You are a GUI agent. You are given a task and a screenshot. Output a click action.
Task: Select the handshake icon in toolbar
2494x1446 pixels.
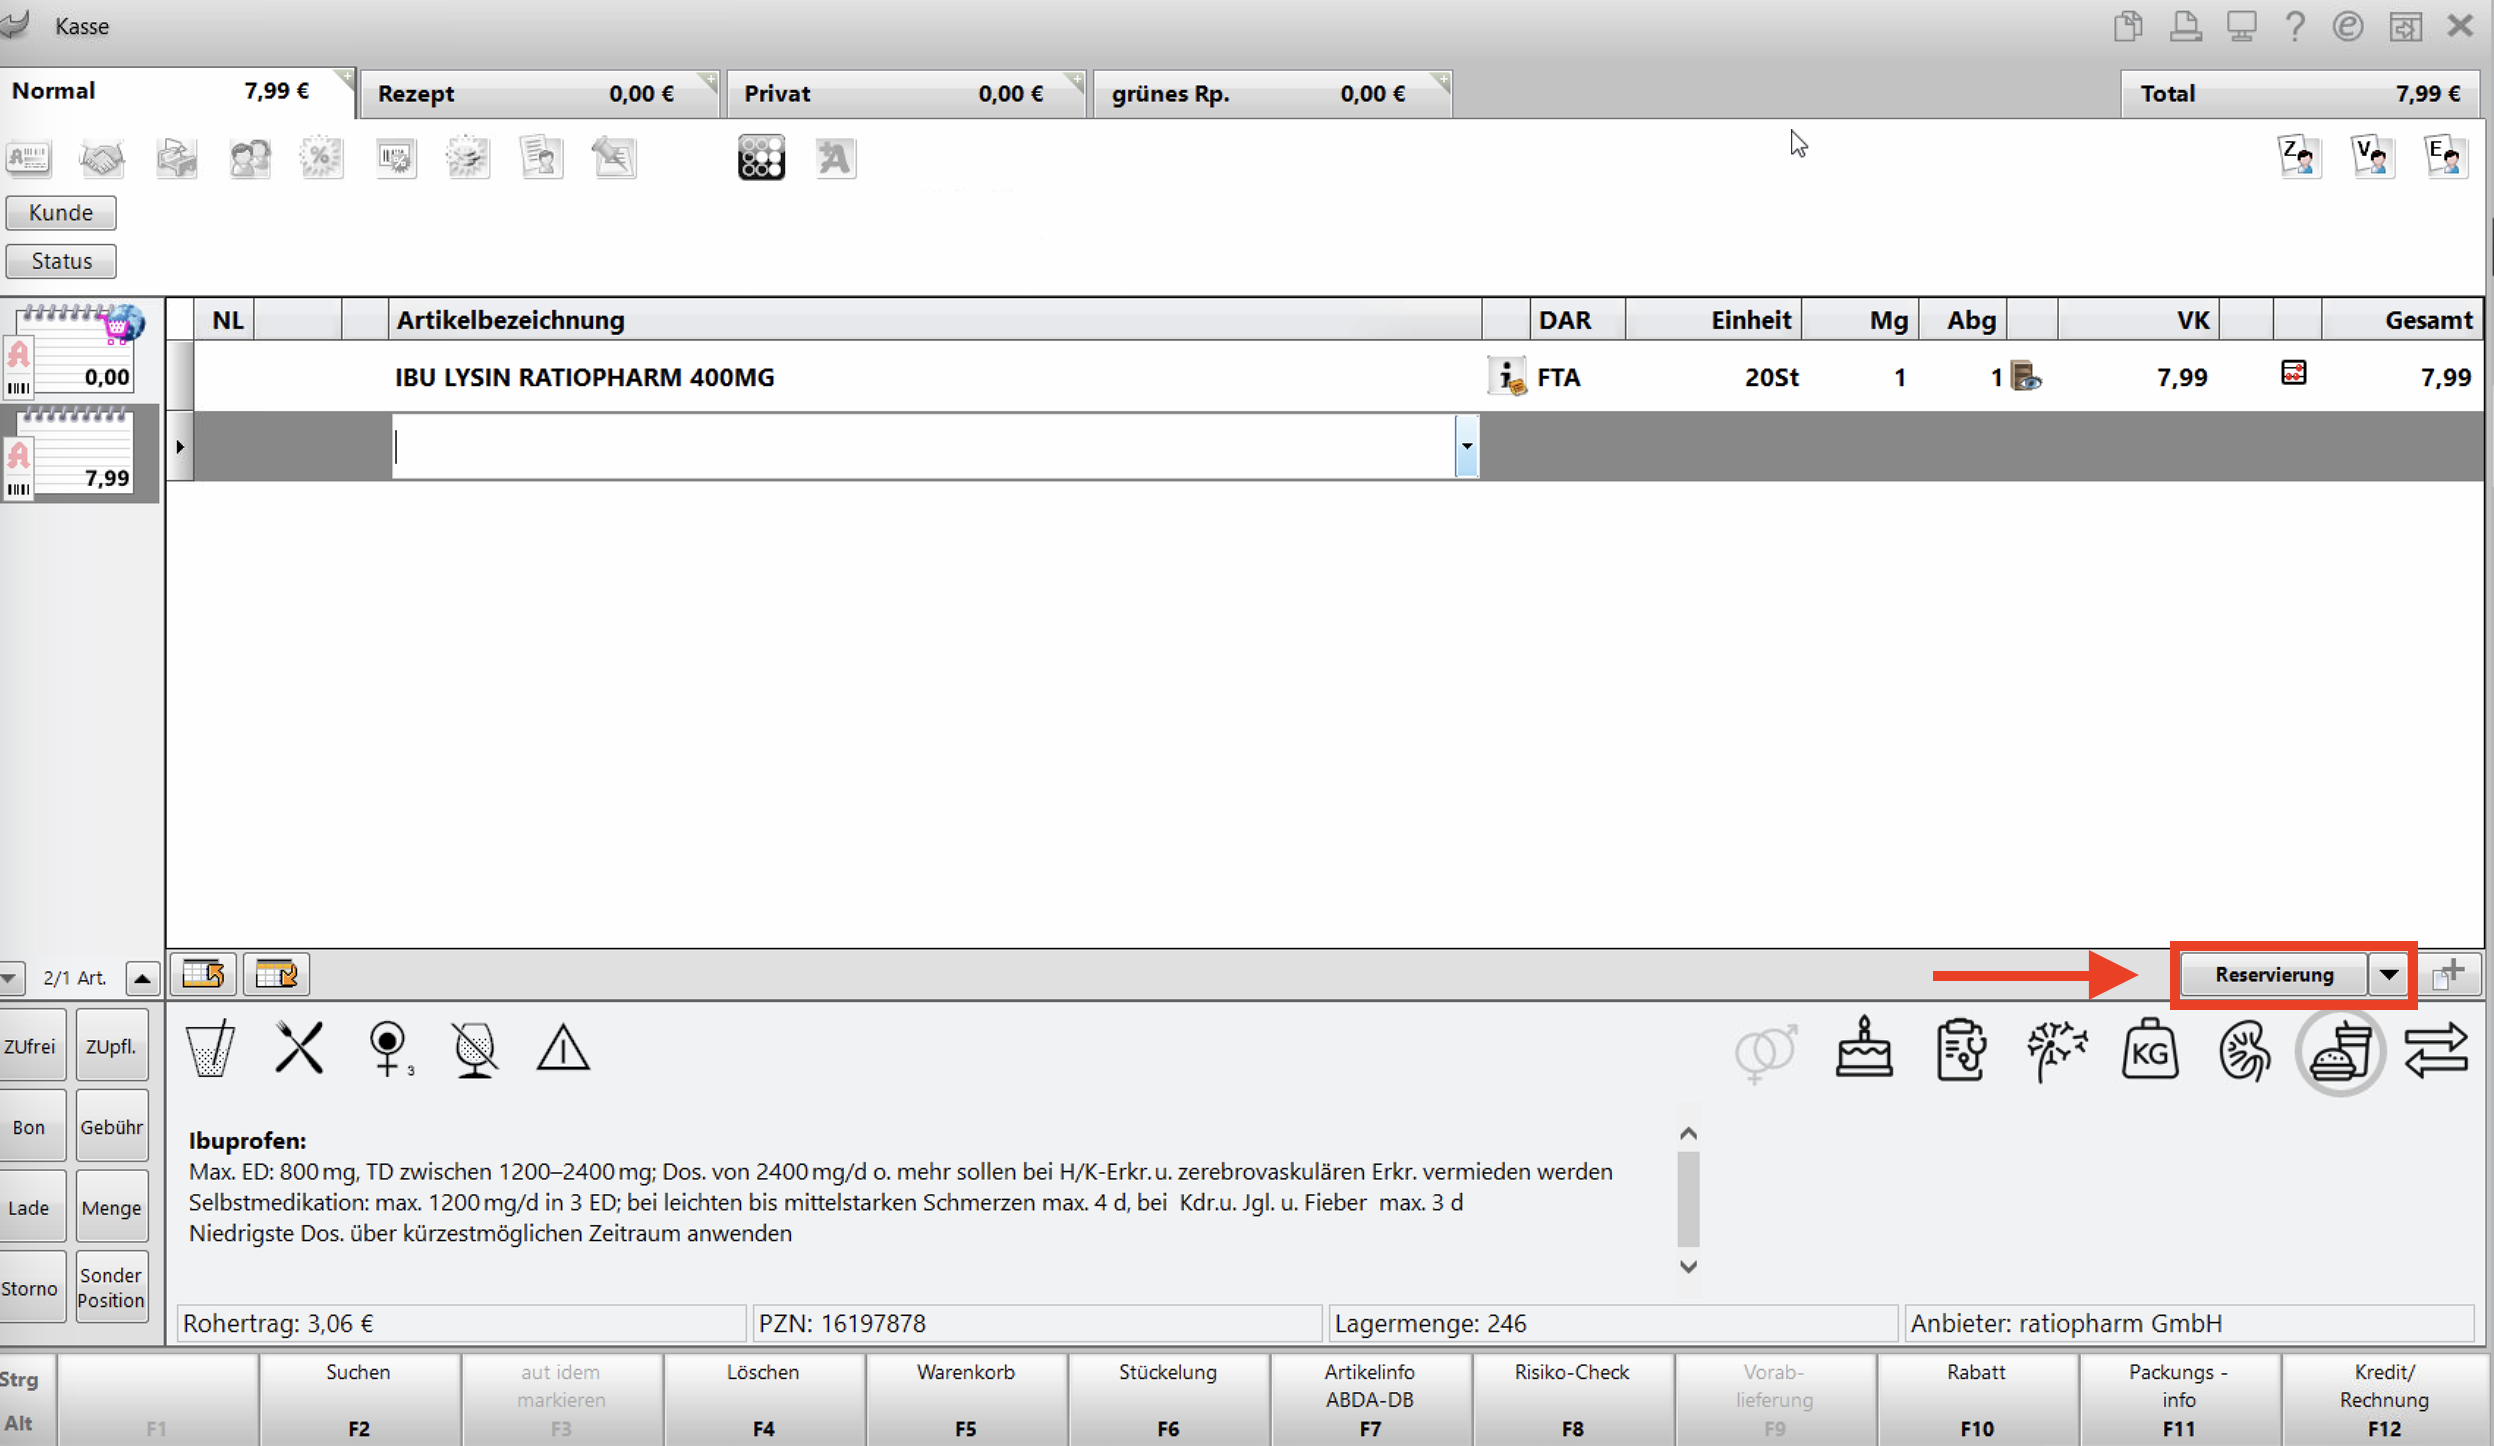point(102,158)
